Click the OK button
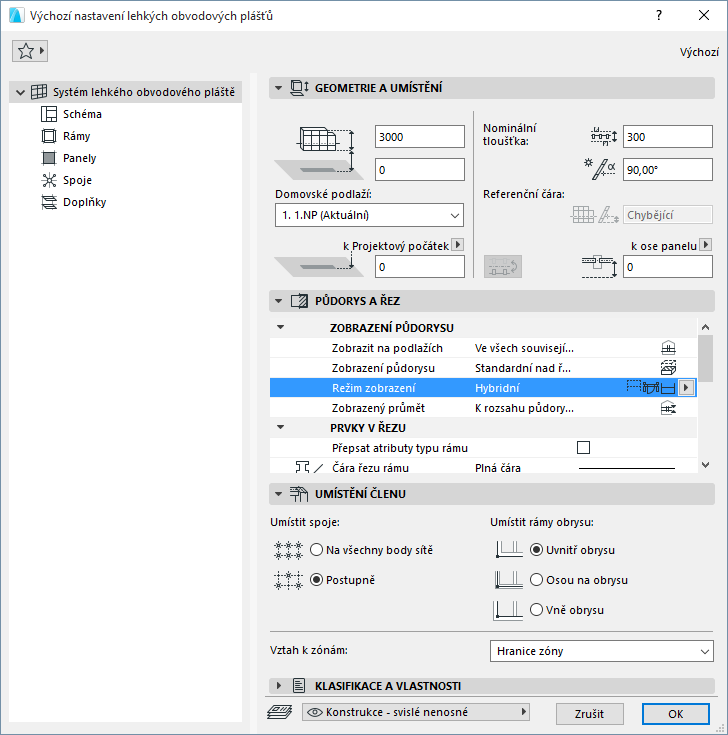 pos(675,713)
